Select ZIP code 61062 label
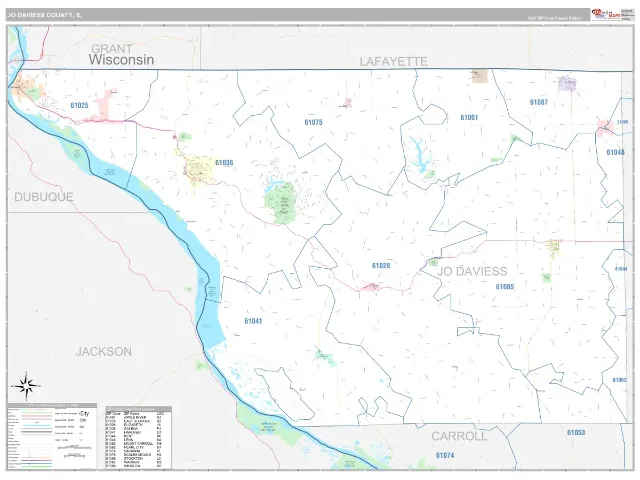Image resolution: width=640 pixels, height=480 pixels. (x=620, y=380)
